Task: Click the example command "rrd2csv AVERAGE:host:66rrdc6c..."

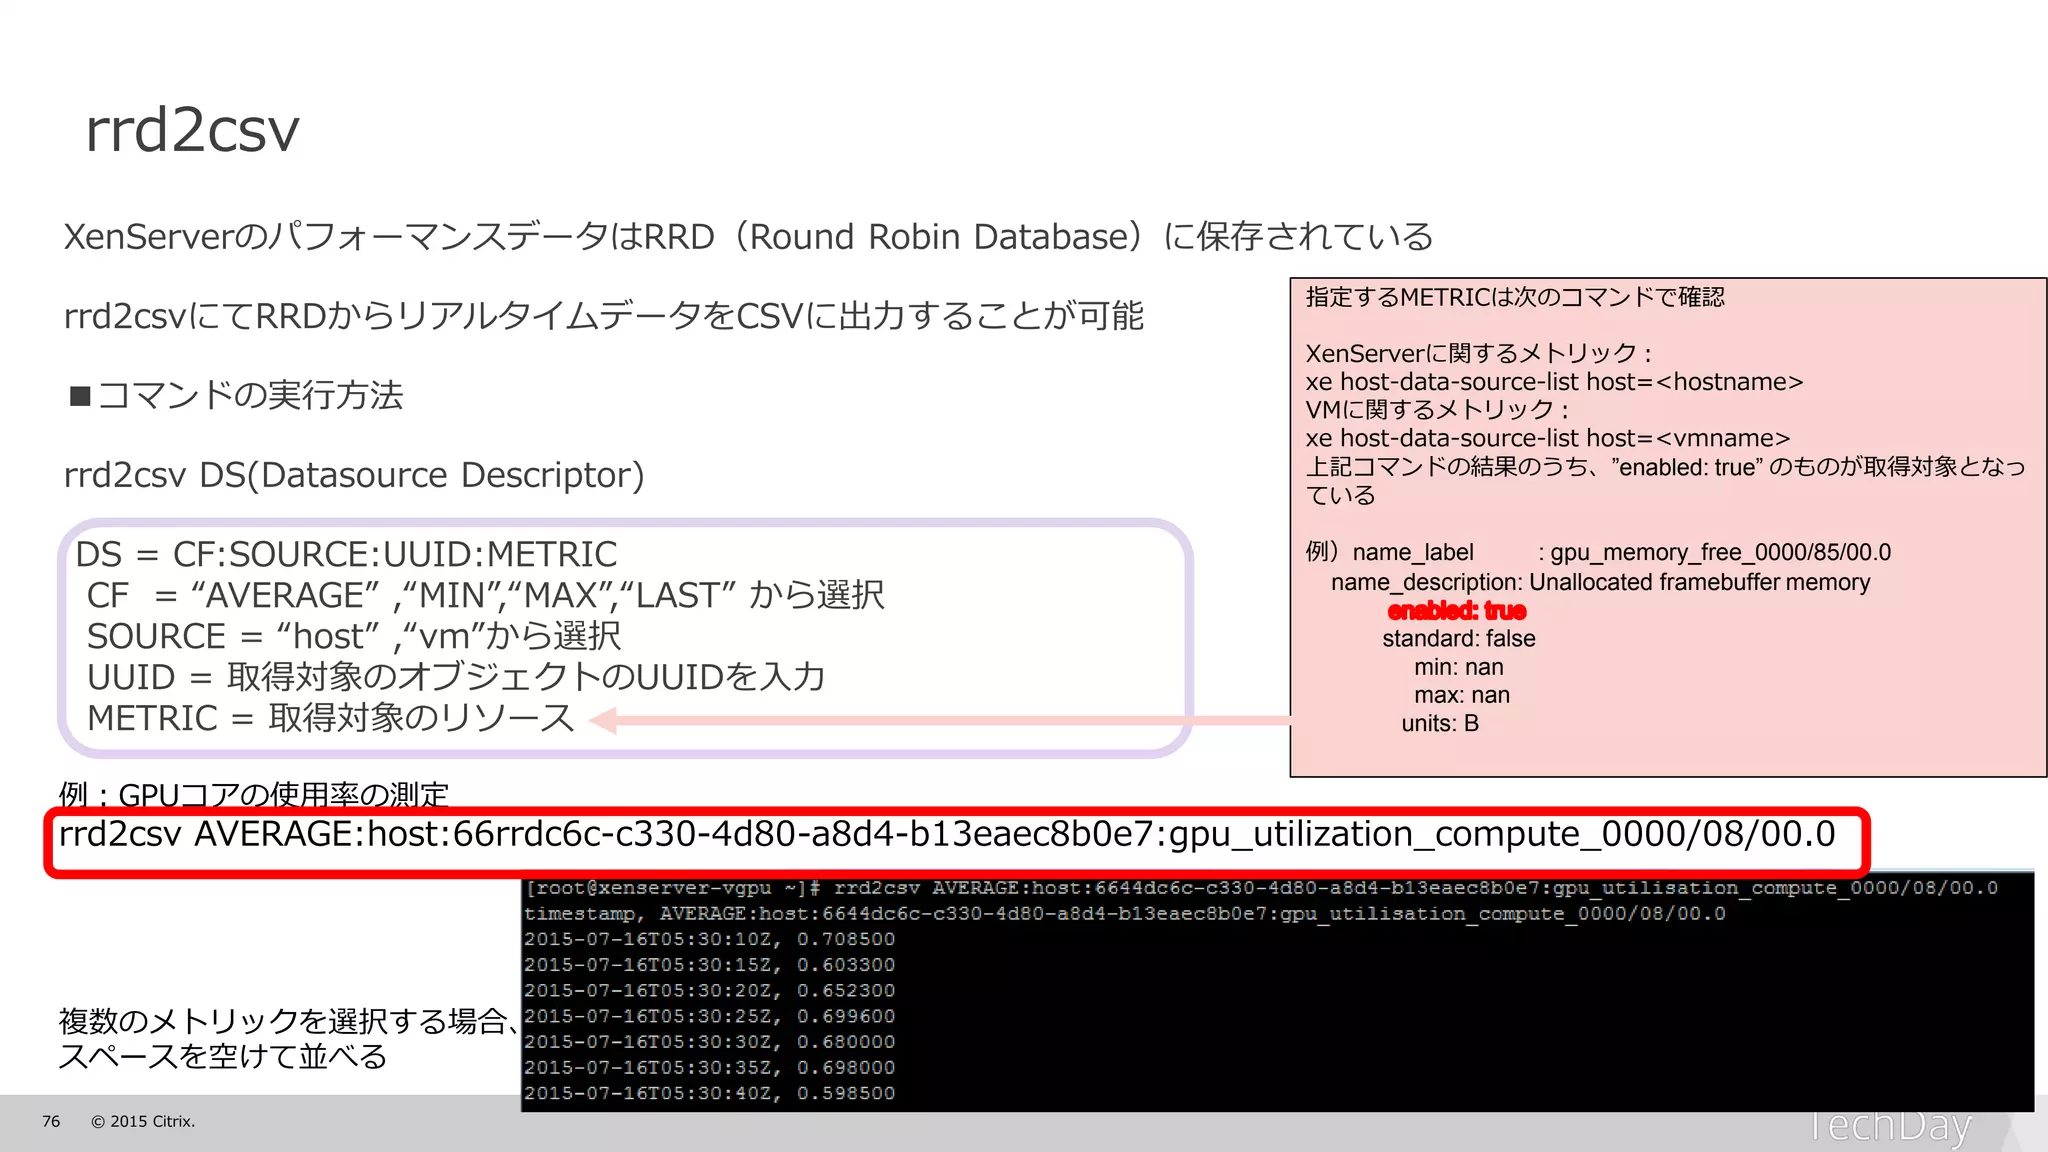Action: coord(947,834)
